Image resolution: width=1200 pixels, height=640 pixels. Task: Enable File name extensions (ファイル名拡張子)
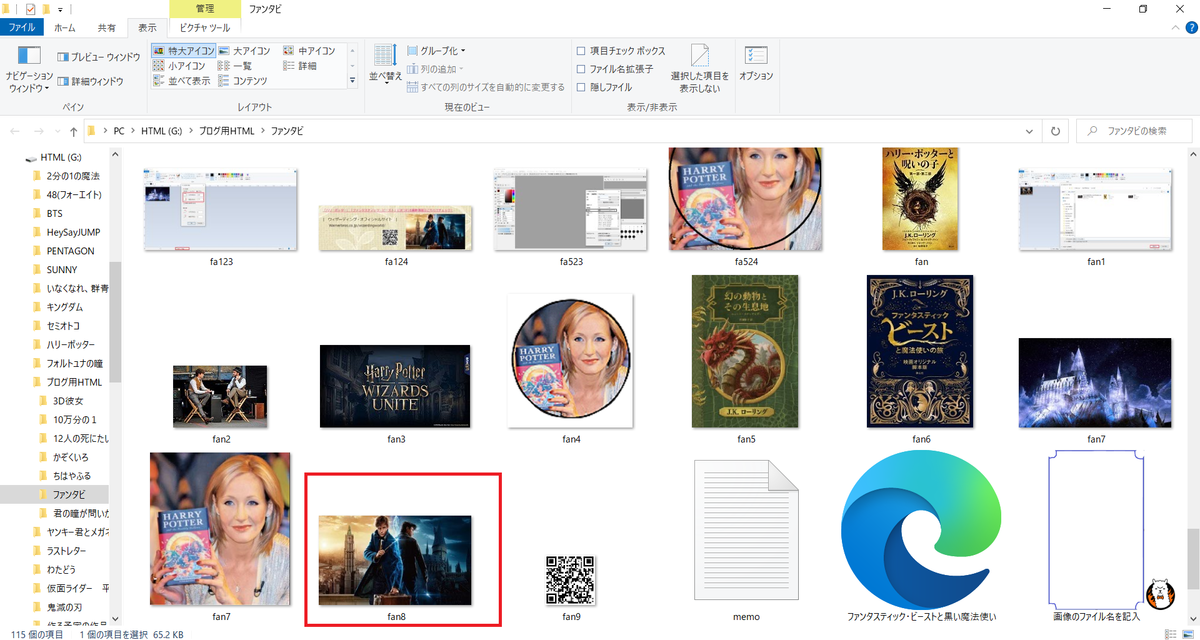(615, 69)
